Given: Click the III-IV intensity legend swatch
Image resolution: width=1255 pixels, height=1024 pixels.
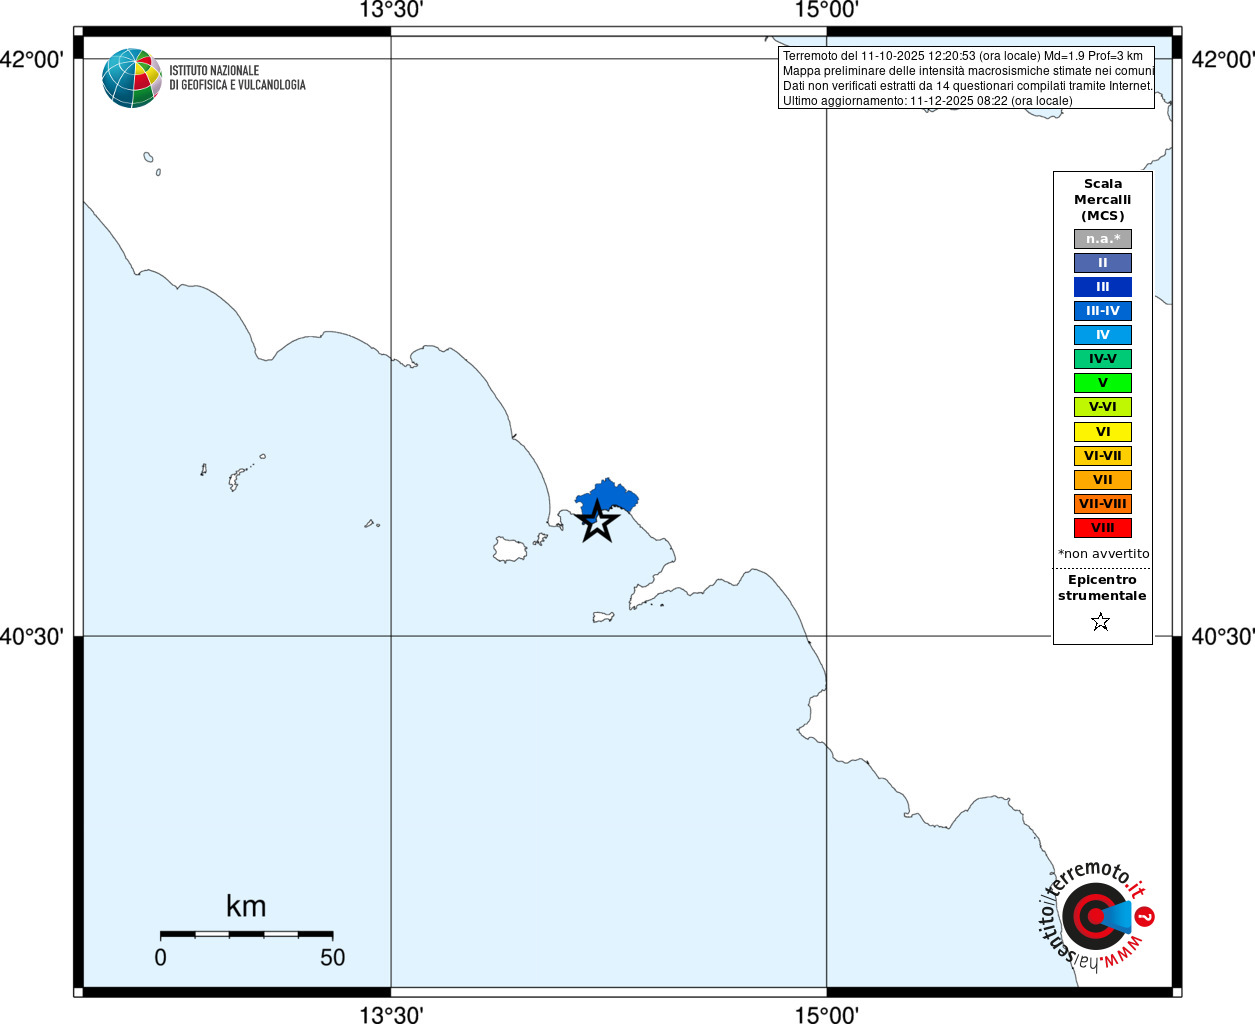Looking at the screenshot, I should coord(1103,311).
